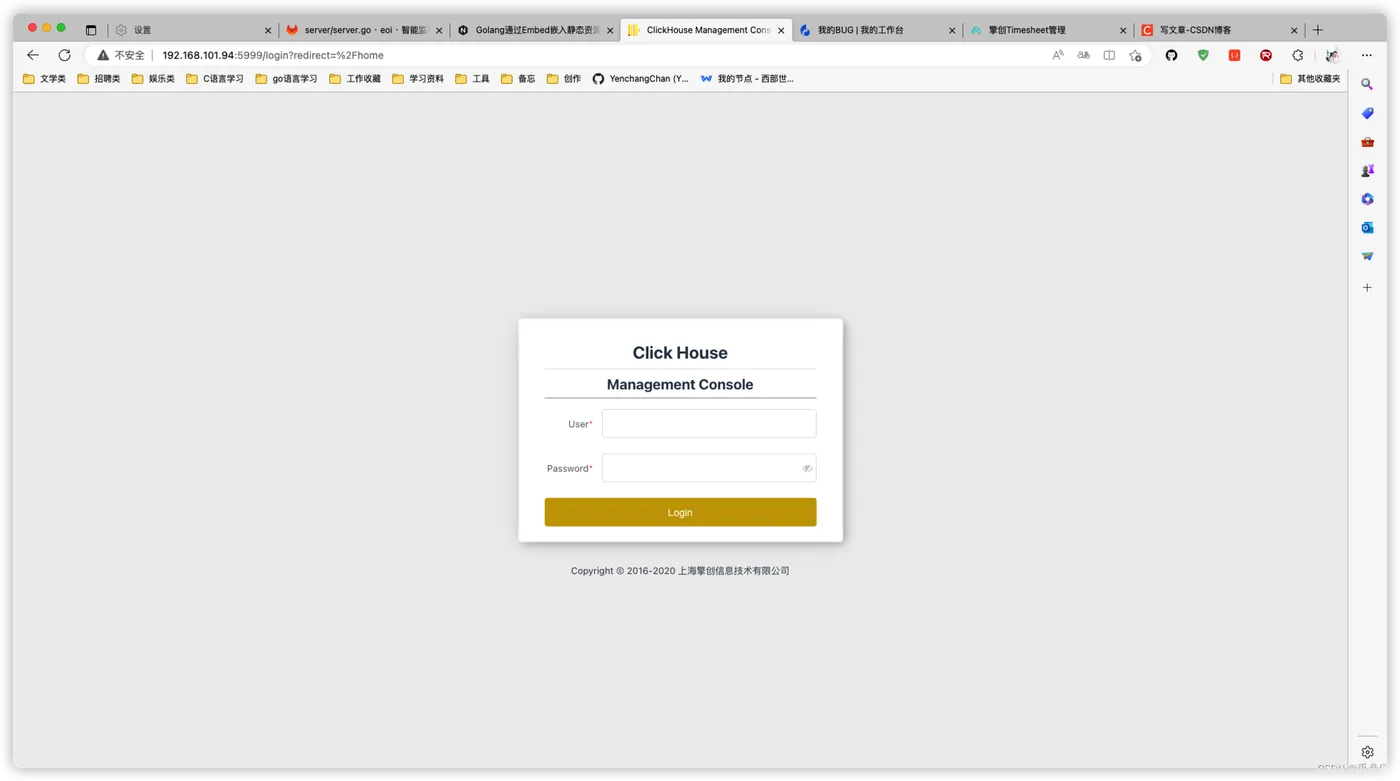This screenshot has height=781, width=1400.
Task: Click the macOS green fullscreen button
Action: point(61,27)
